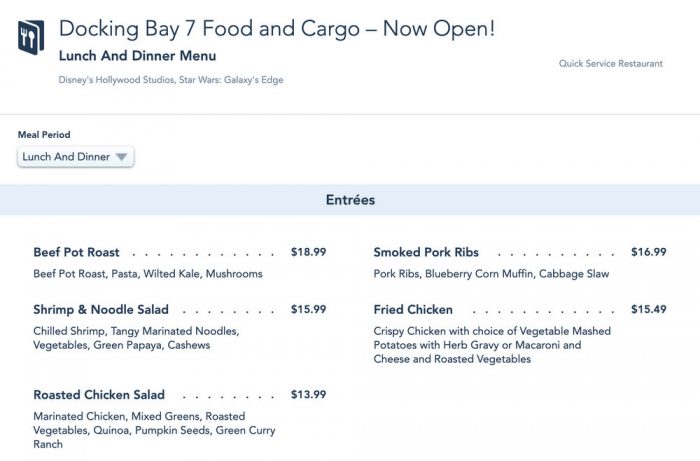Click the Lunch And Dinner Menu subtitle
This screenshot has width=700, height=461.
(x=137, y=56)
